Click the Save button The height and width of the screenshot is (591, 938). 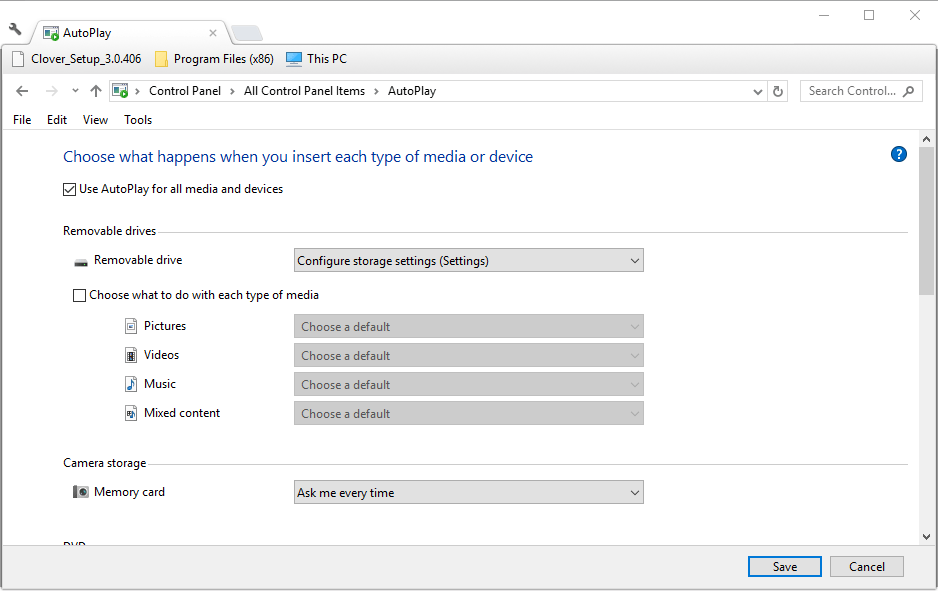click(785, 567)
